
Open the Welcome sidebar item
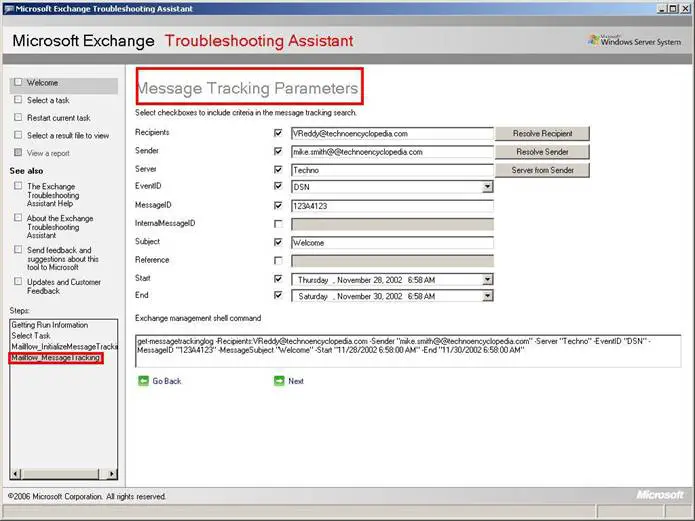click(x=42, y=82)
